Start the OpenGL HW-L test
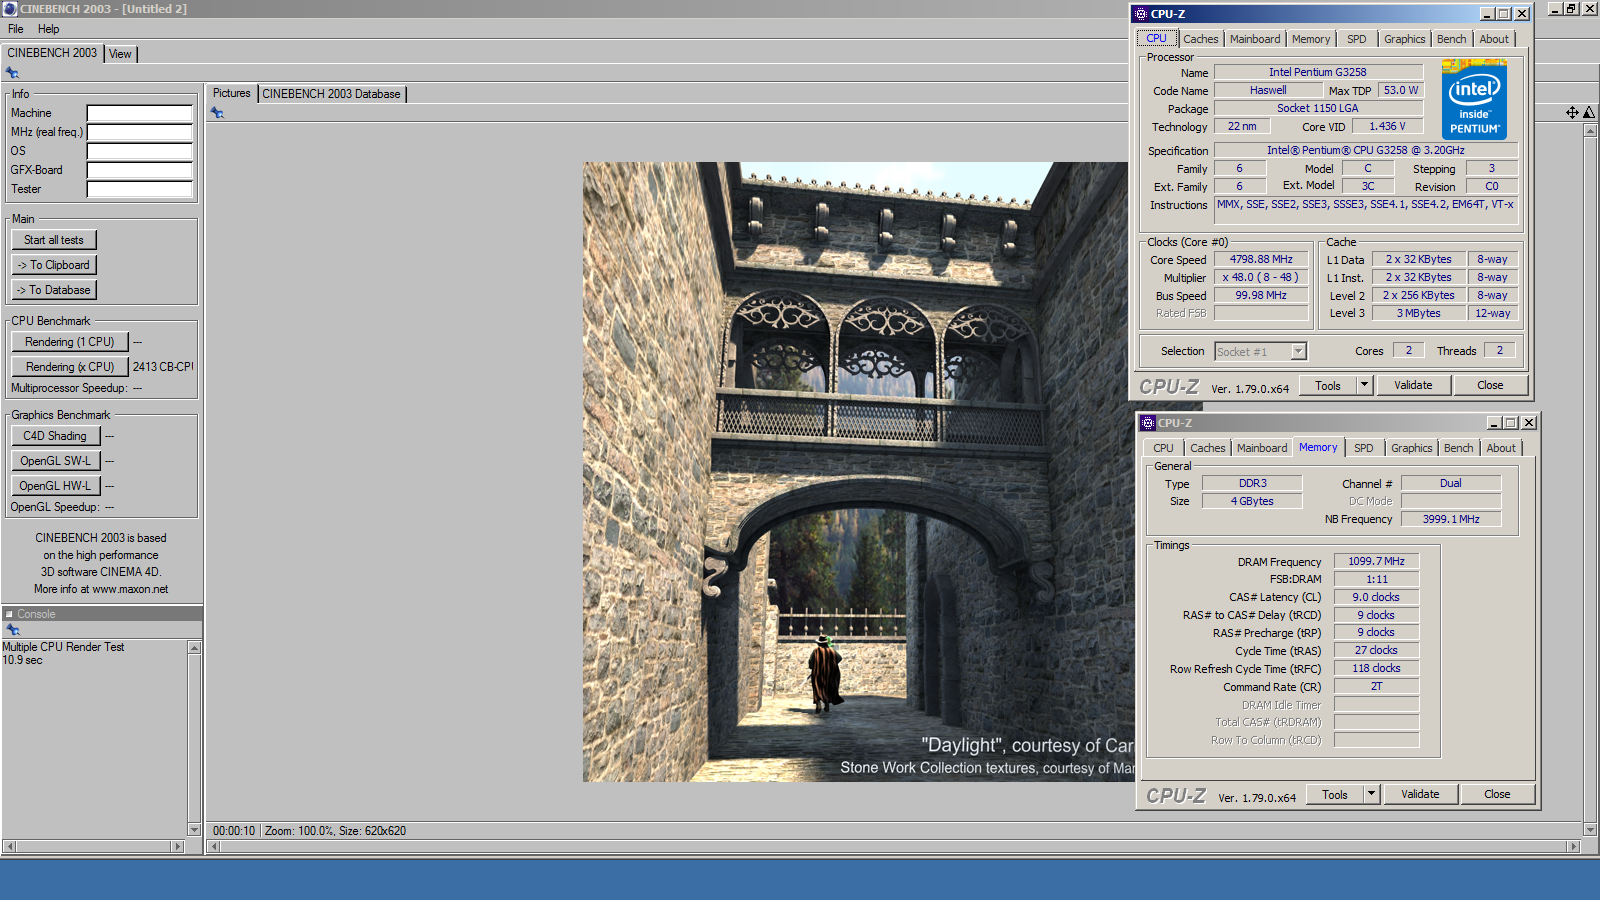Screen dimensions: 1600x900 56,486
